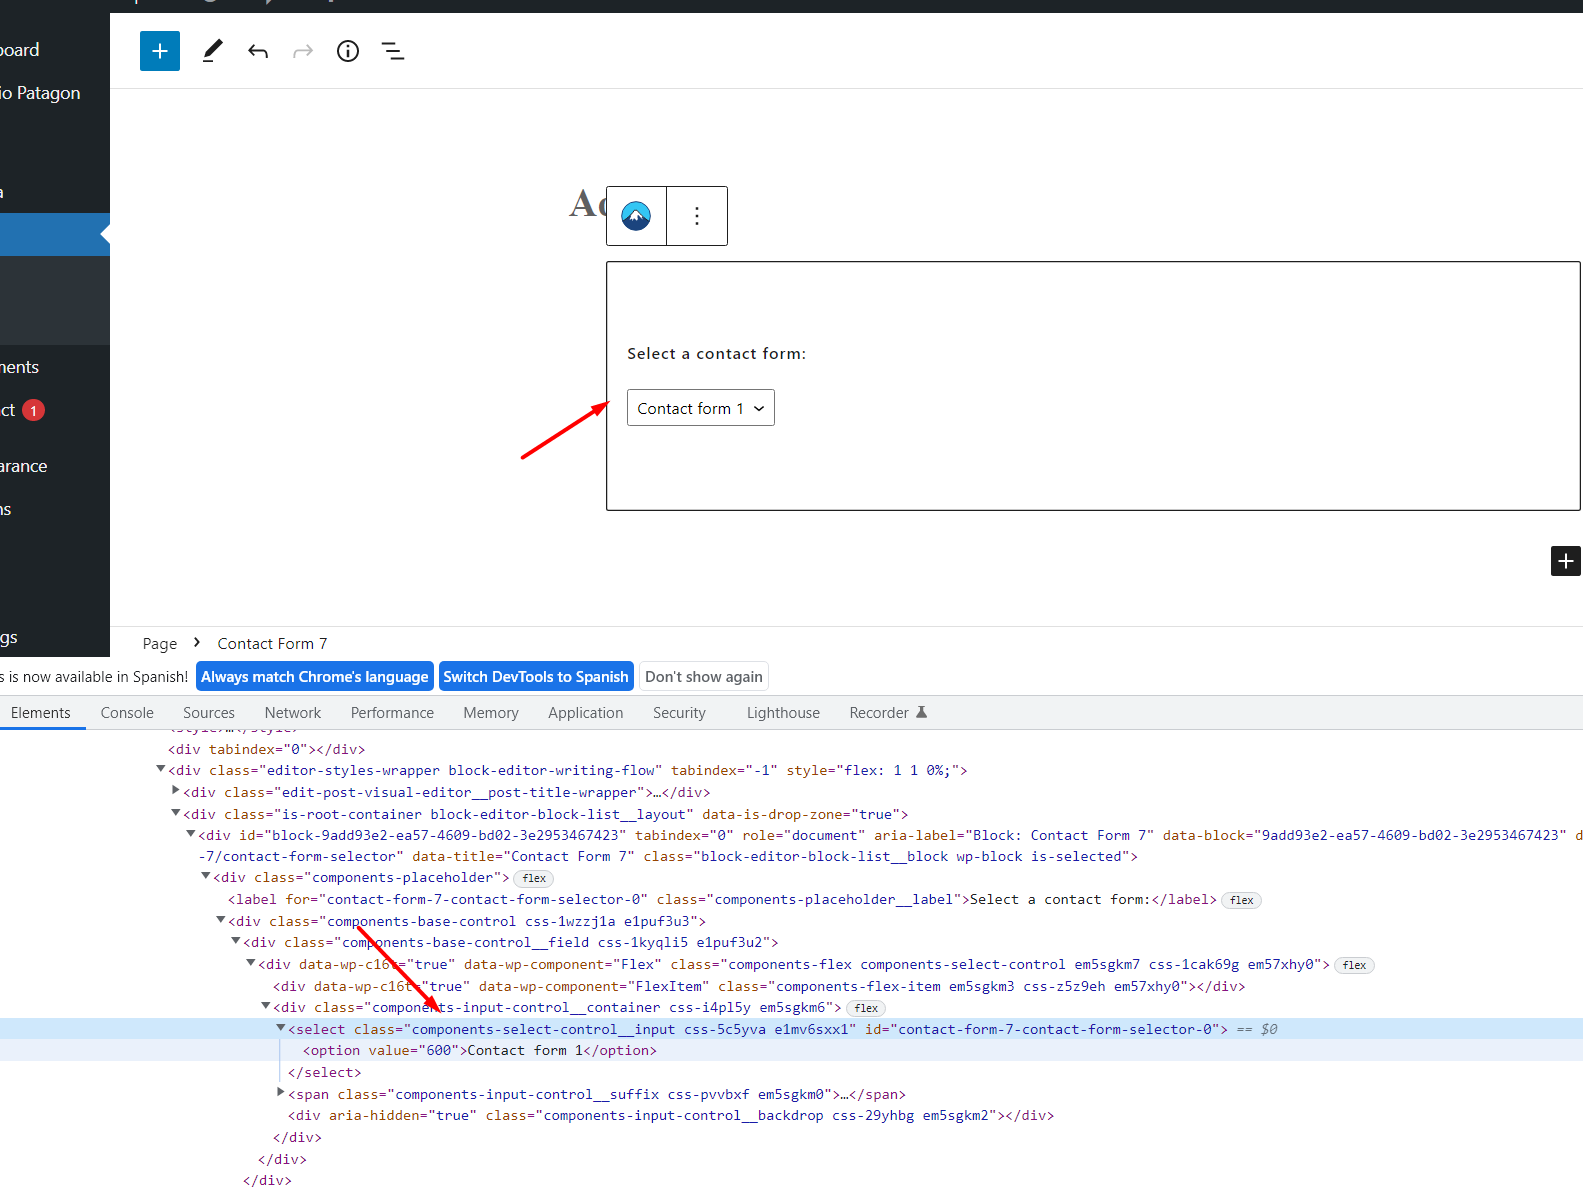Select the Tools pencil icon
Screen dimensions: 1583x1194
(x=212, y=51)
